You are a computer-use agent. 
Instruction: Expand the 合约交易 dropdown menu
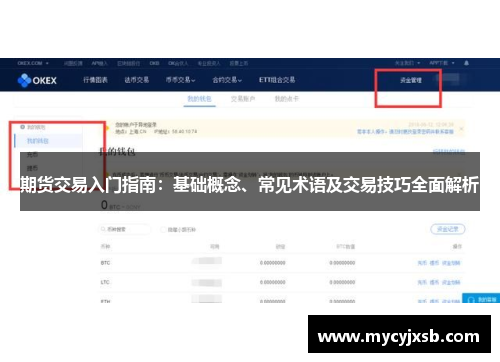227,80
